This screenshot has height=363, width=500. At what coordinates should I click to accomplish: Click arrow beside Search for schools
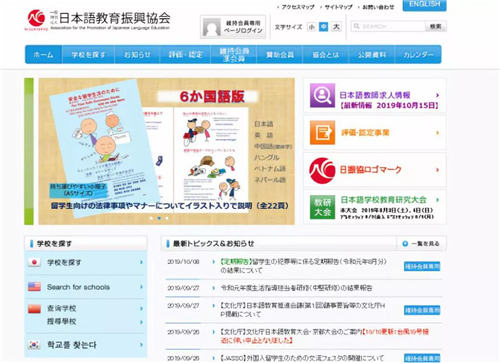click(x=141, y=287)
